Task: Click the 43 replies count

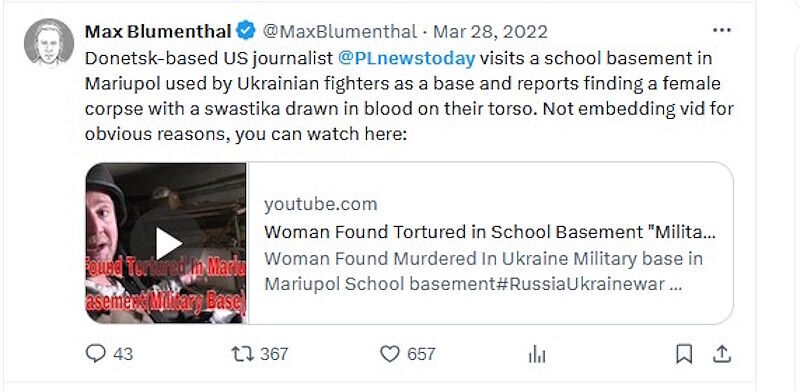Action: pos(123,354)
